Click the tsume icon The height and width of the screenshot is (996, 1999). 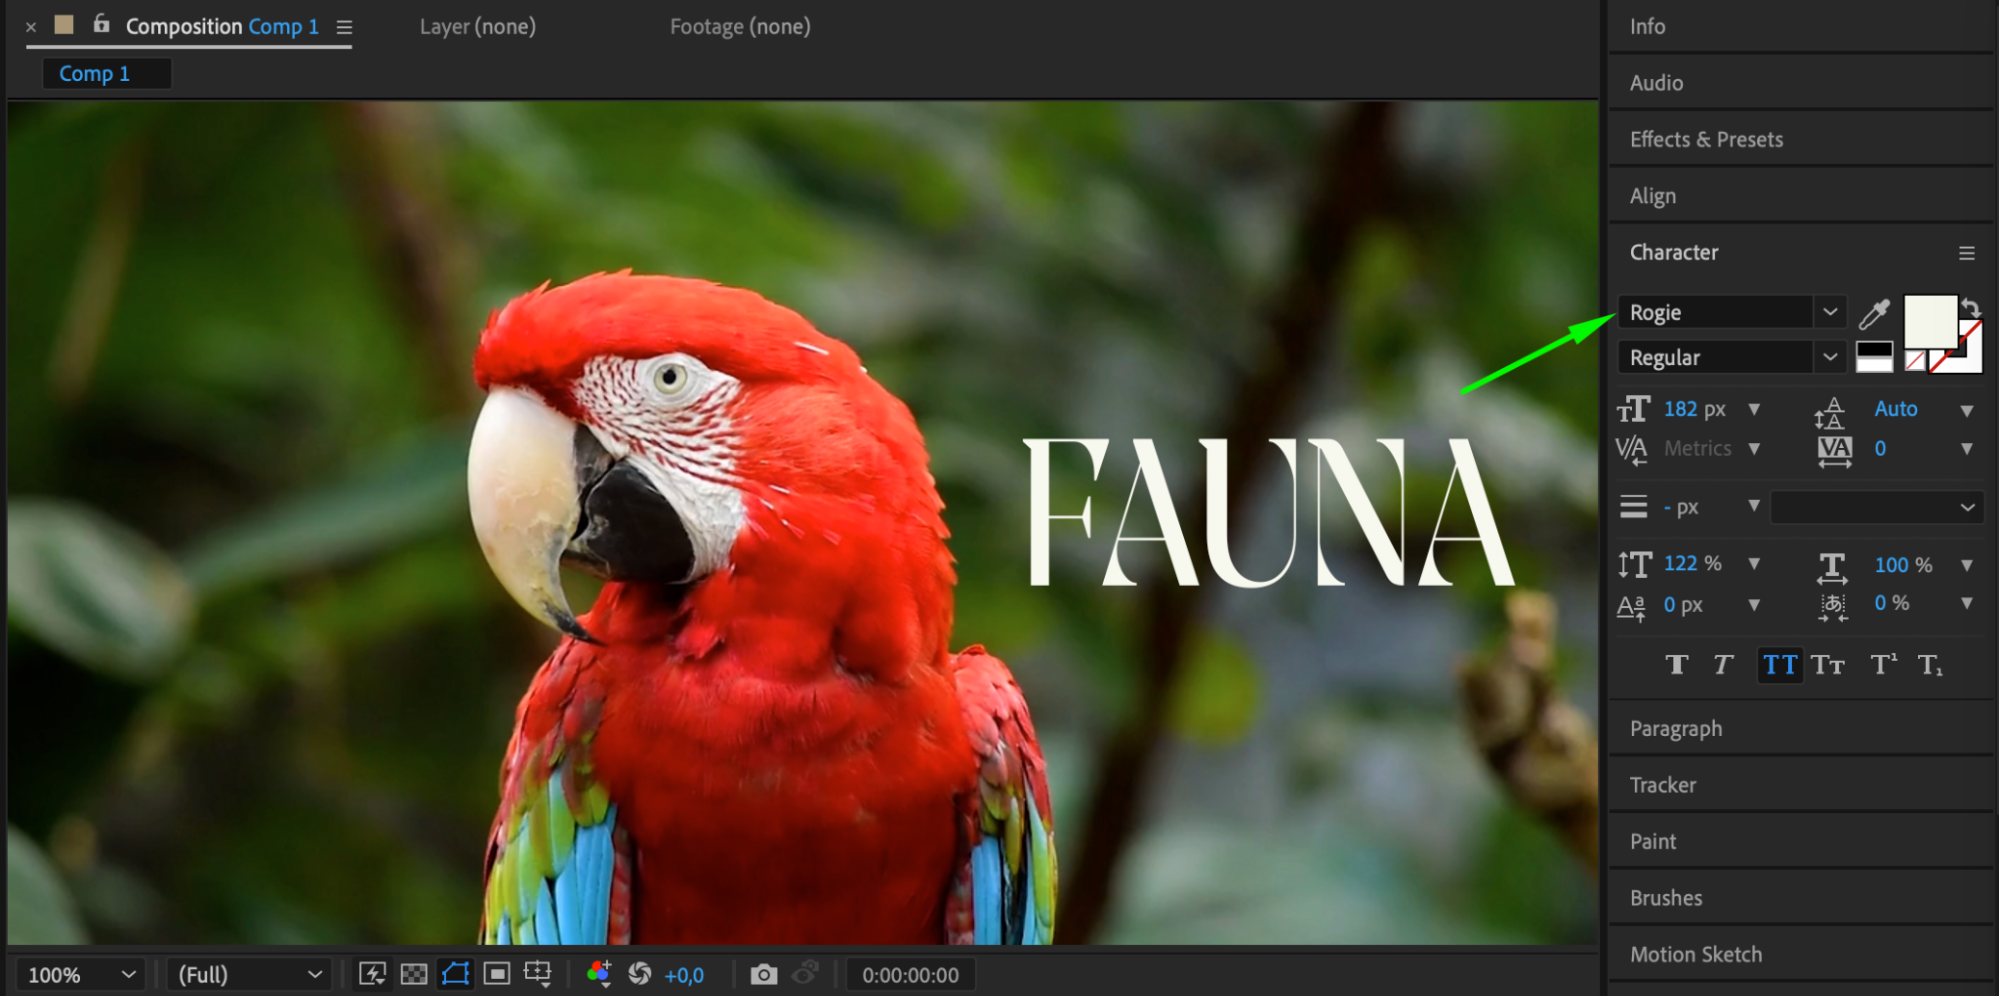pyautogui.click(x=1833, y=606)
